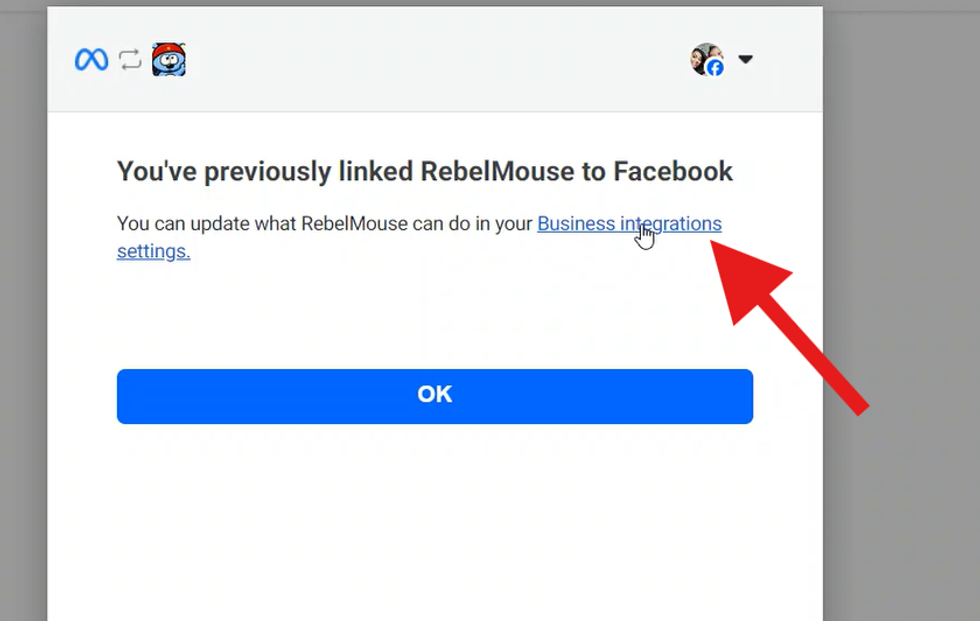Click the sync arrows icon in header
980x621 pixels.
[130, 60]
